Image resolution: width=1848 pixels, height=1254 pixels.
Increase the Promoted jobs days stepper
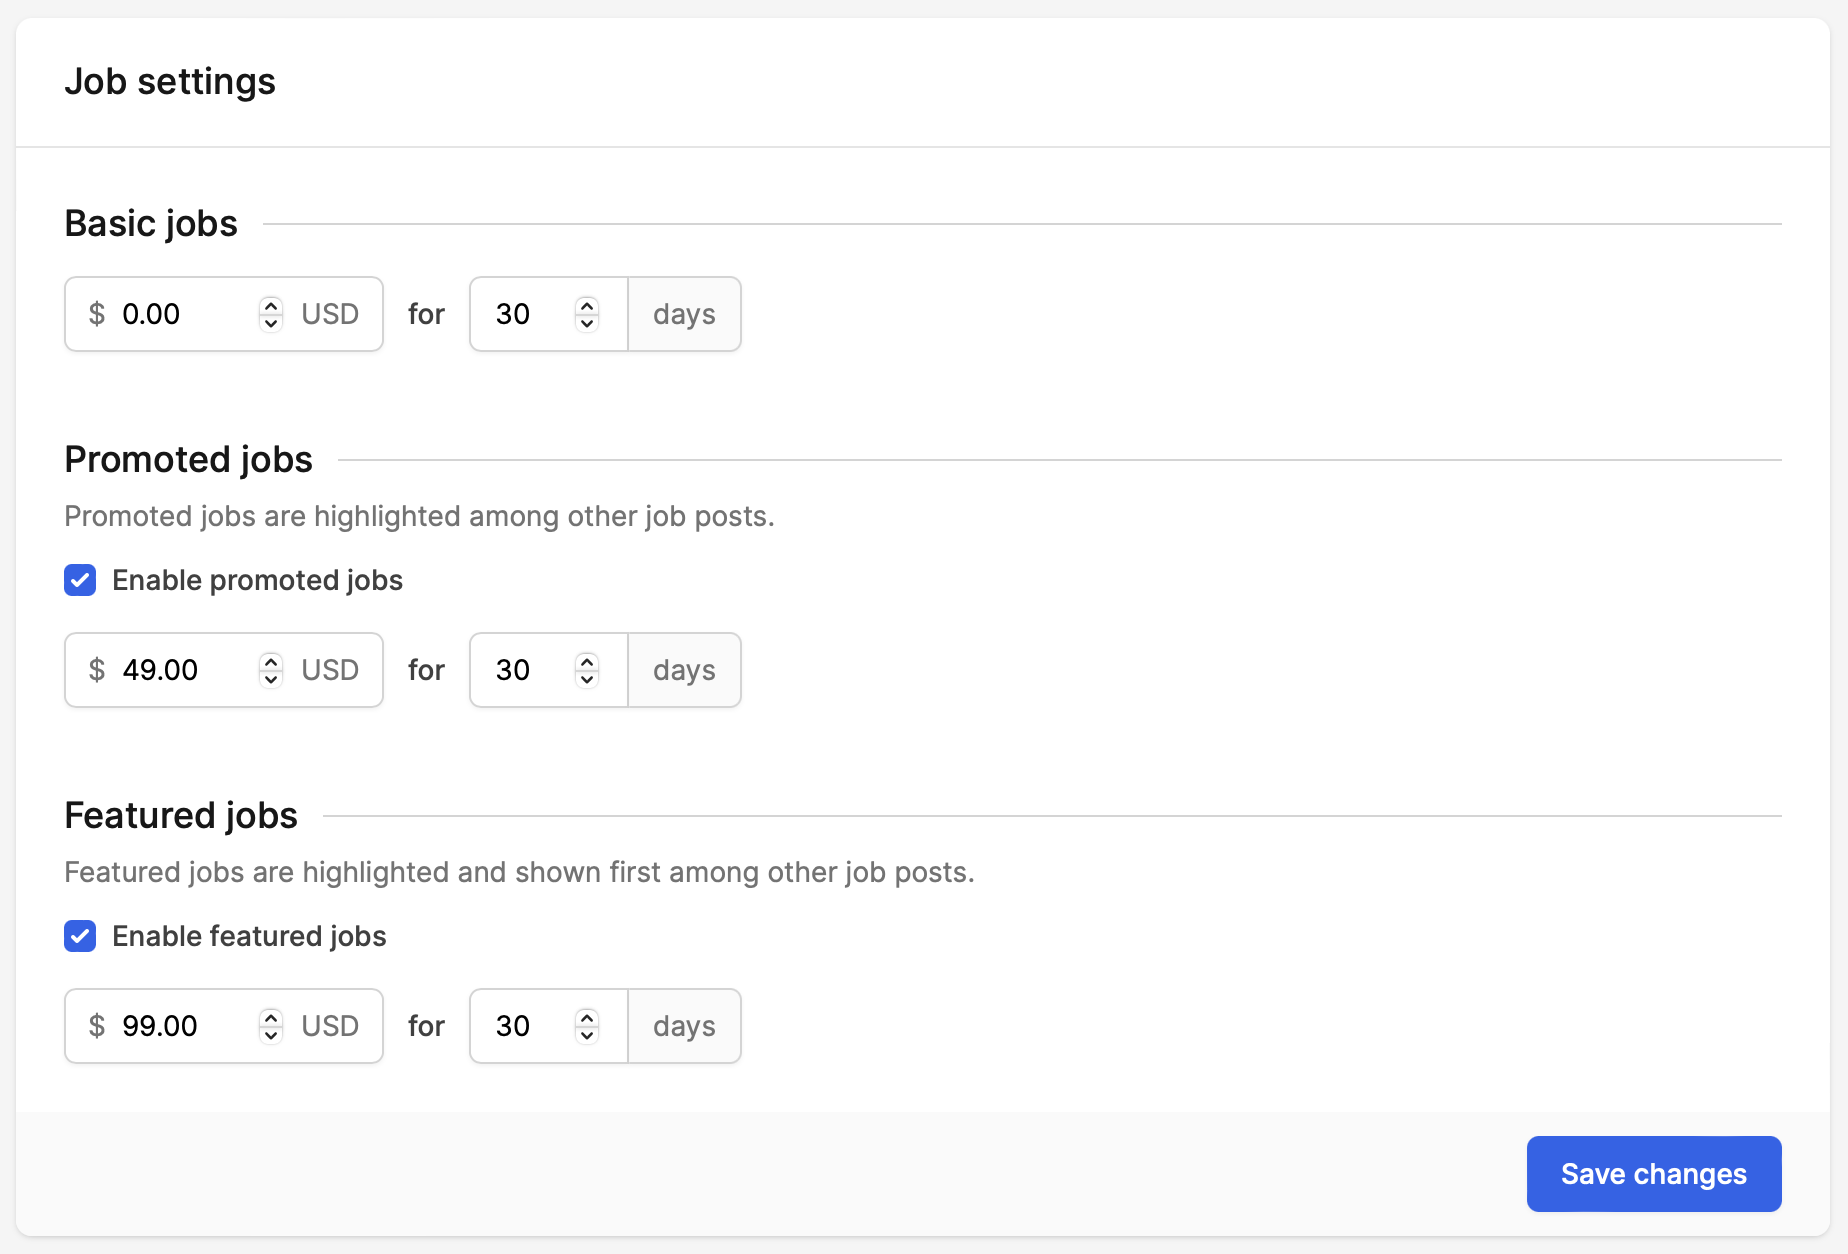coord(587,661)
